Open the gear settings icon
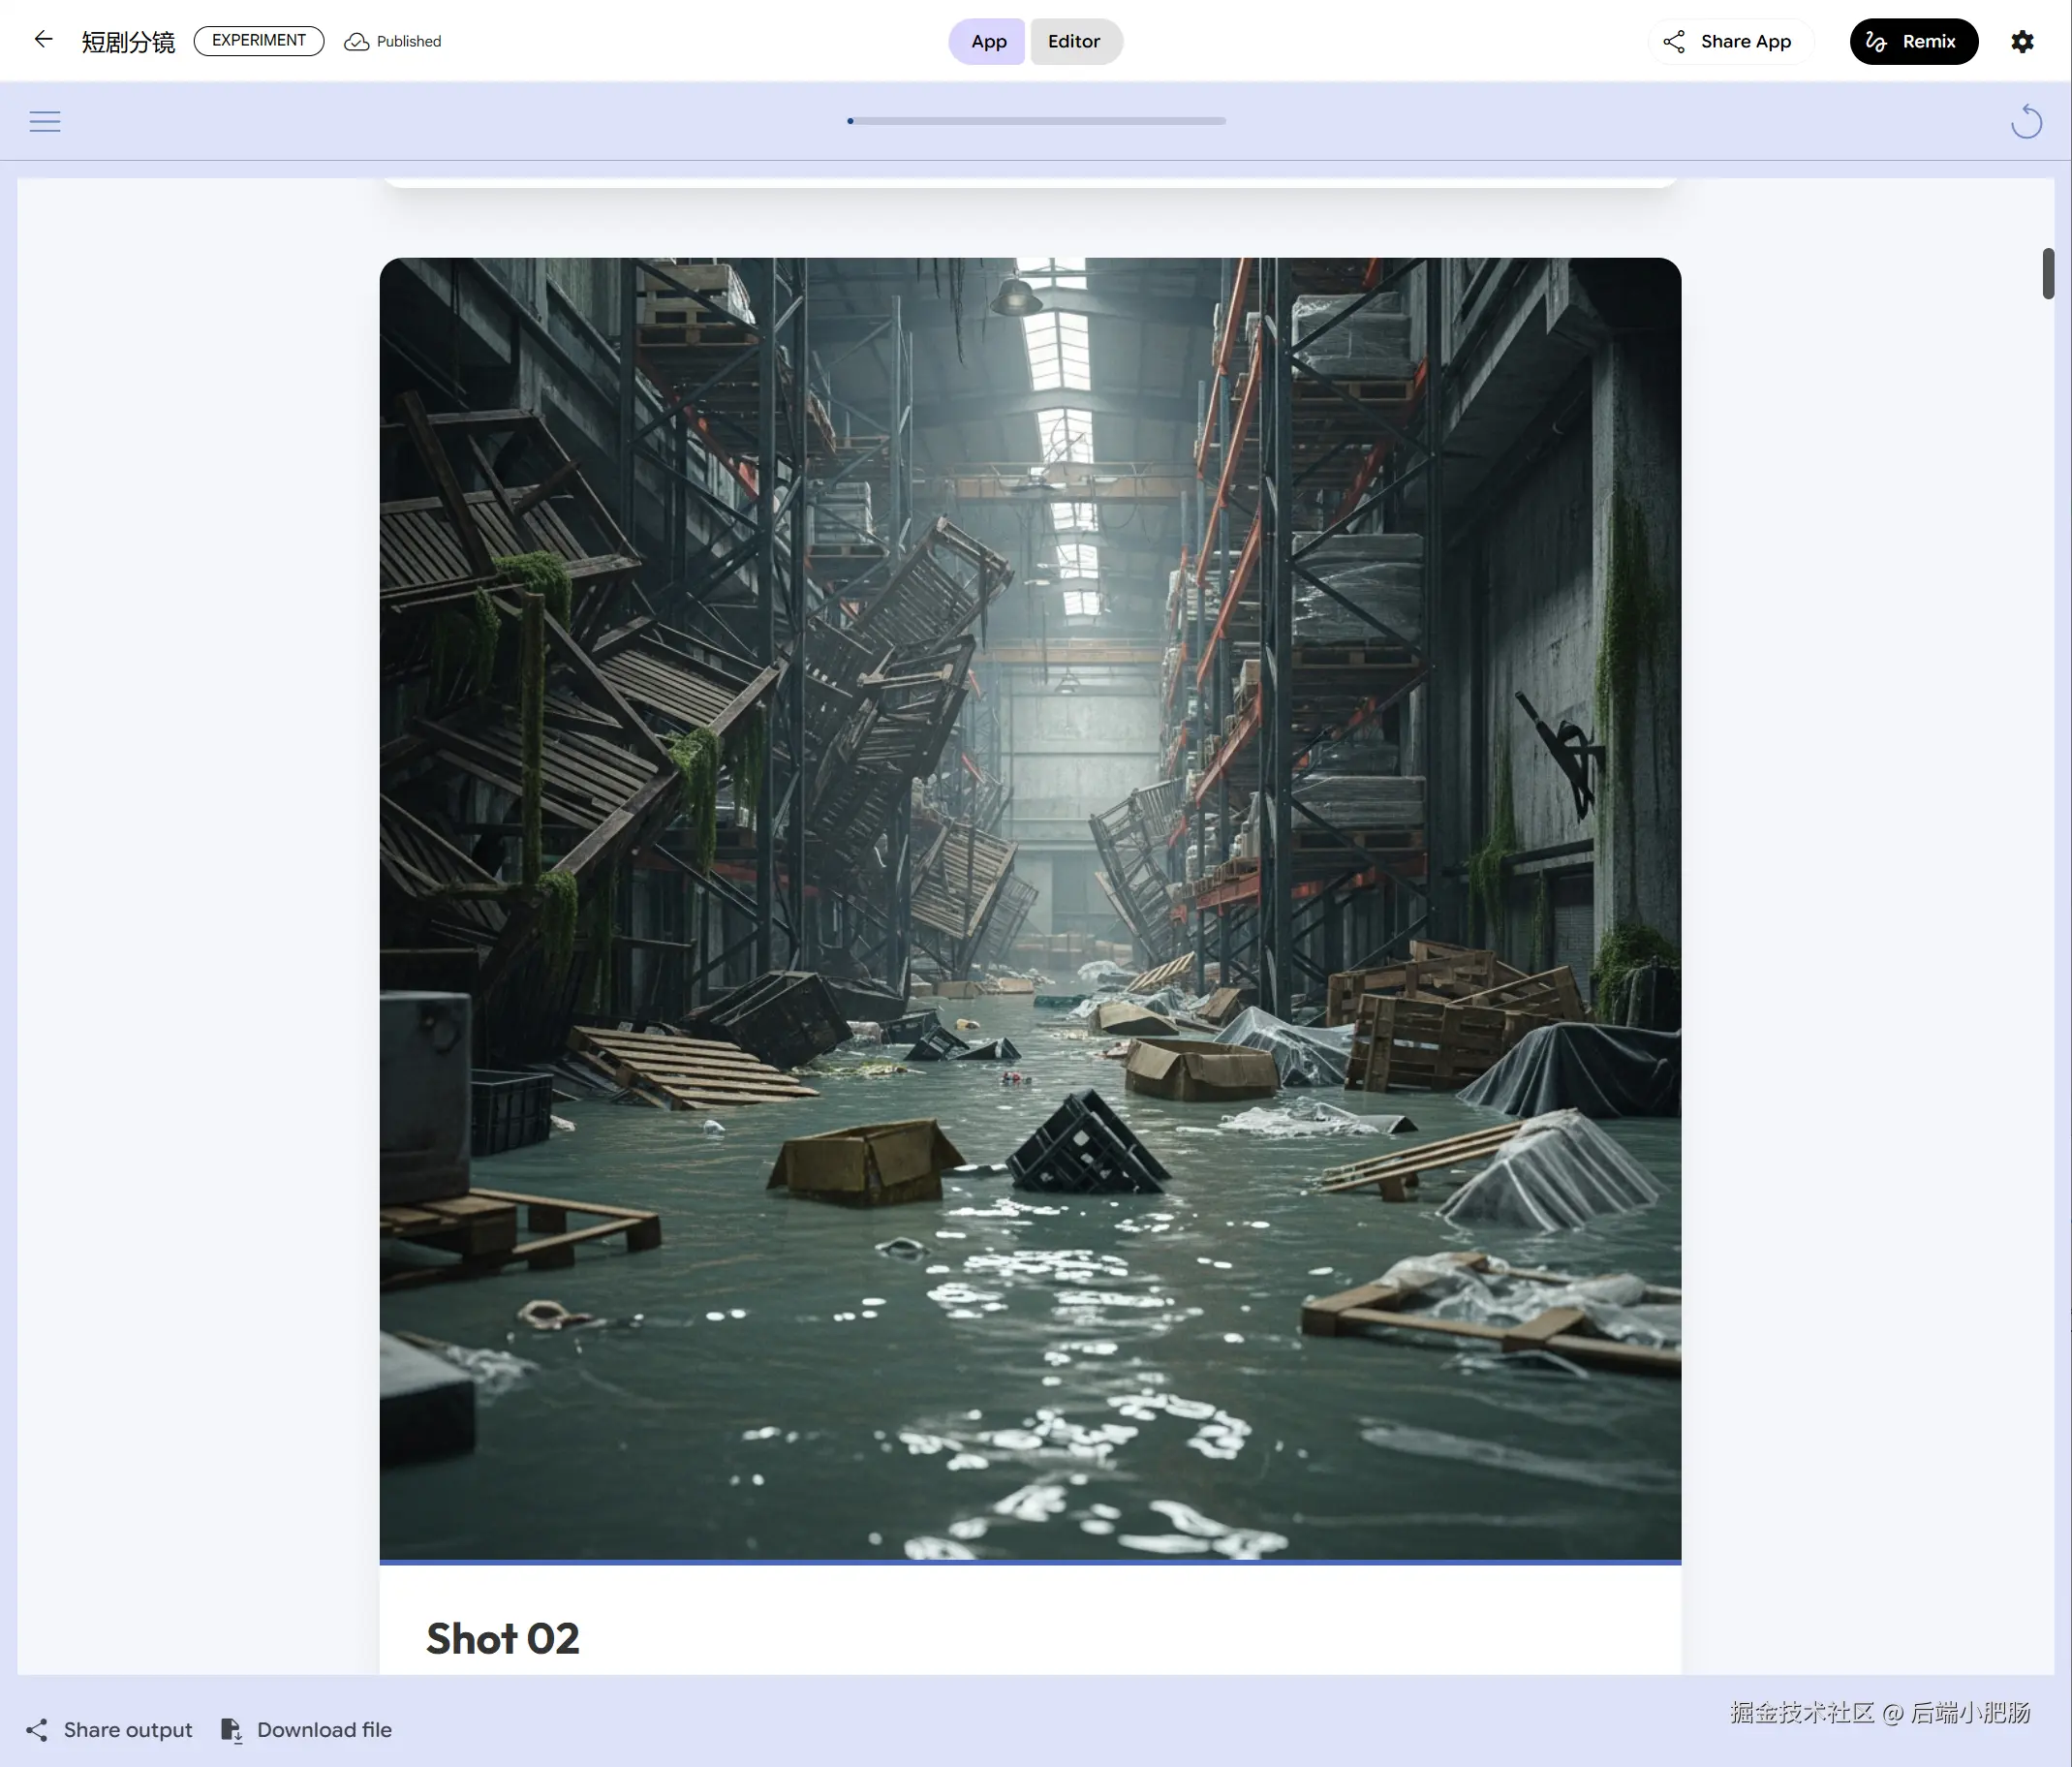The image size is (2072, 1767). (2021, 41)
